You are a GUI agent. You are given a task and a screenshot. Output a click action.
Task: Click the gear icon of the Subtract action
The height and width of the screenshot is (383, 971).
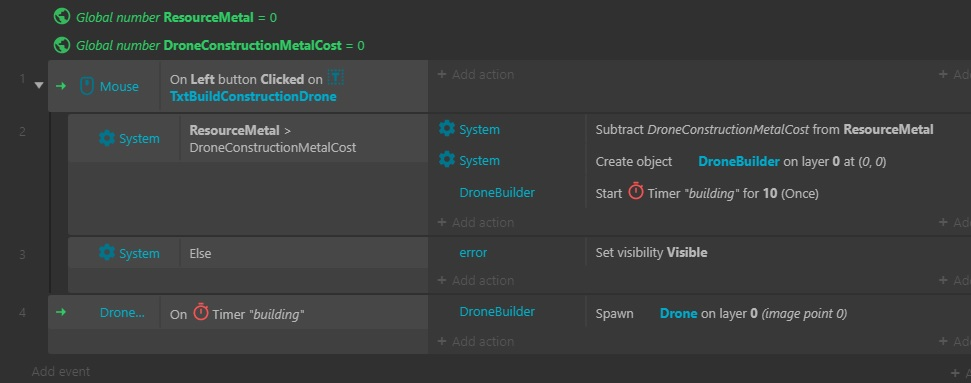pos(446,129)
